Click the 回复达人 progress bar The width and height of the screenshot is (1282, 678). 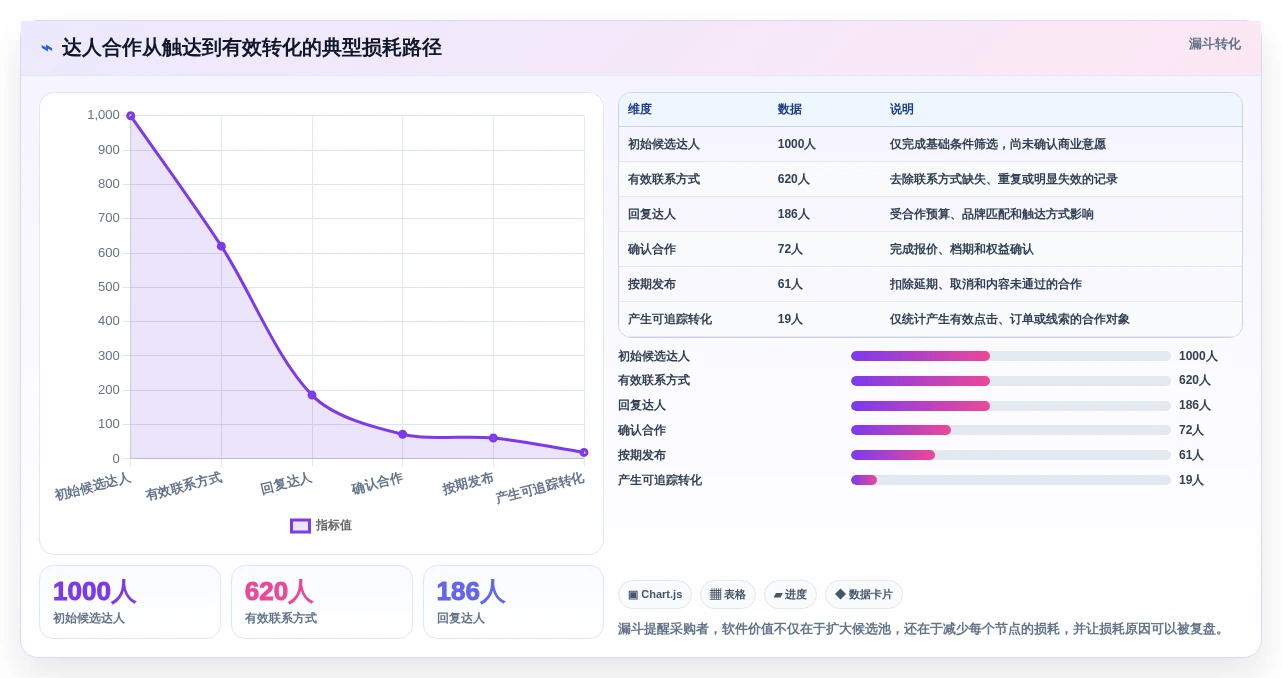tap(1011, 406)
